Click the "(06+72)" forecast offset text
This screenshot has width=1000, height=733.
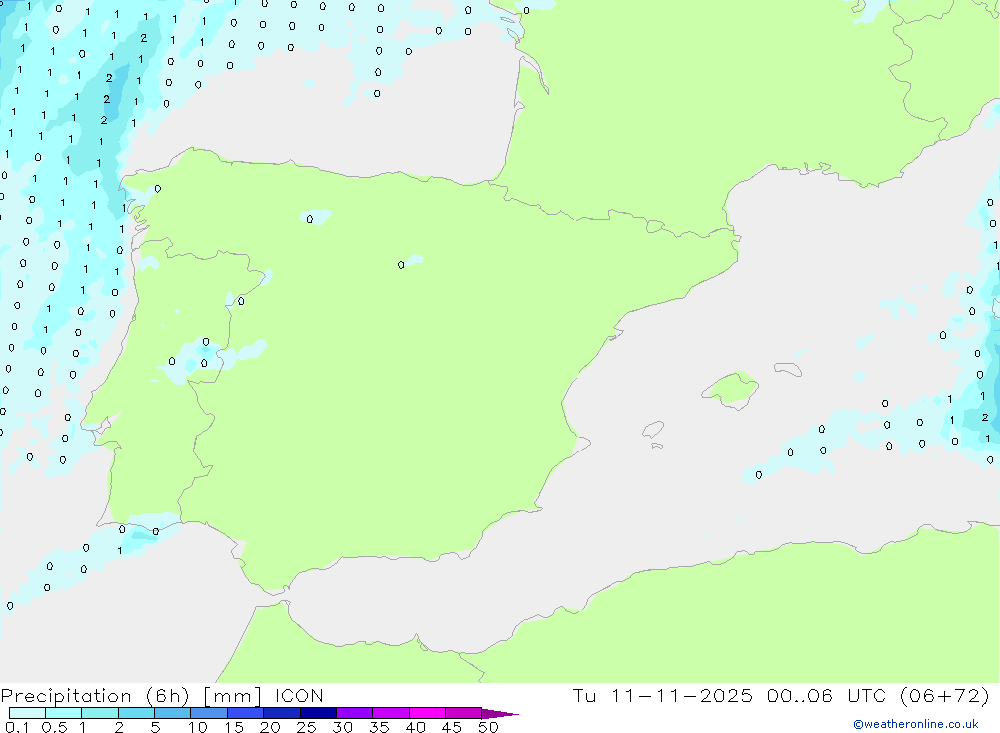pos(945,695)
